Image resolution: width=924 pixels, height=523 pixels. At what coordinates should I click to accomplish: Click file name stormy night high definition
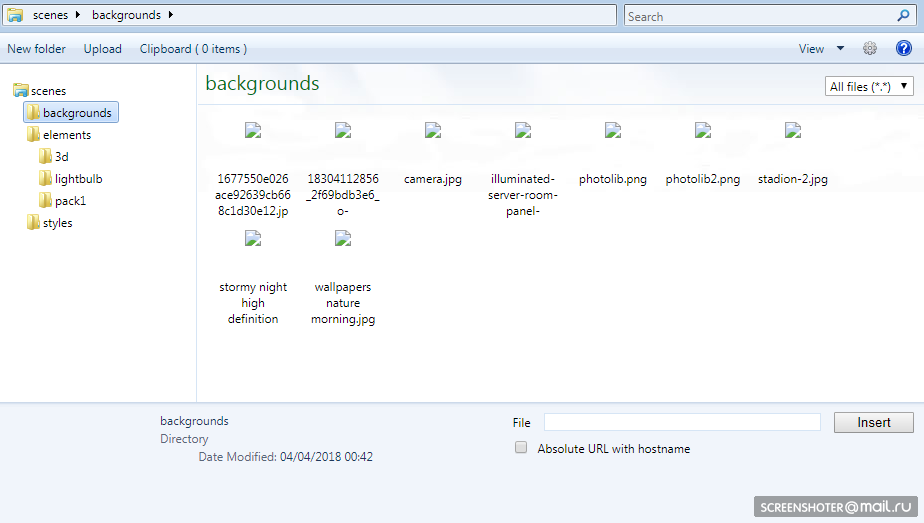(253, 303)
